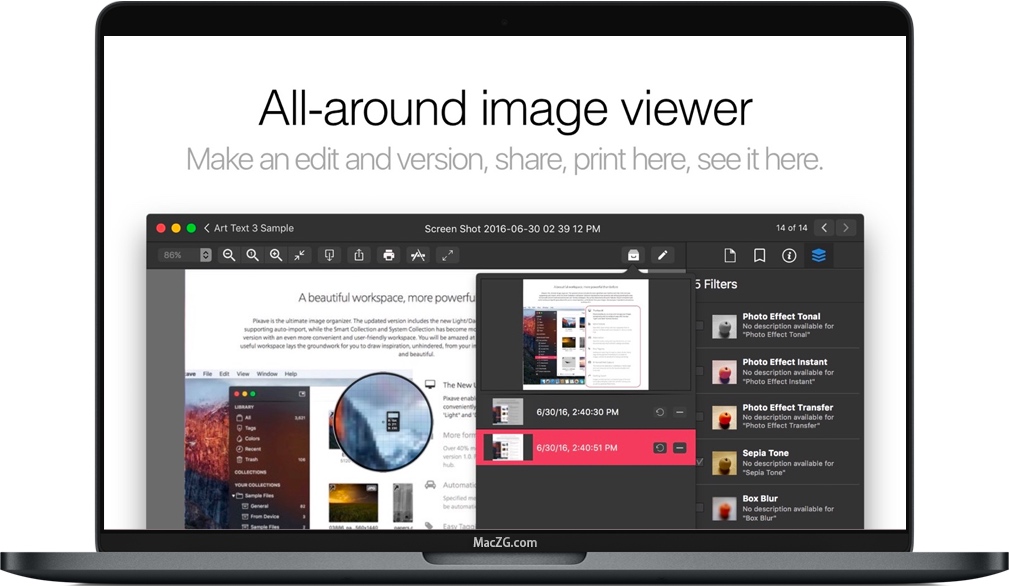This screenshot has height=586, width=1009.
Task: Enter edit mode via the pencil icon
Action: [x=662, y=255]
